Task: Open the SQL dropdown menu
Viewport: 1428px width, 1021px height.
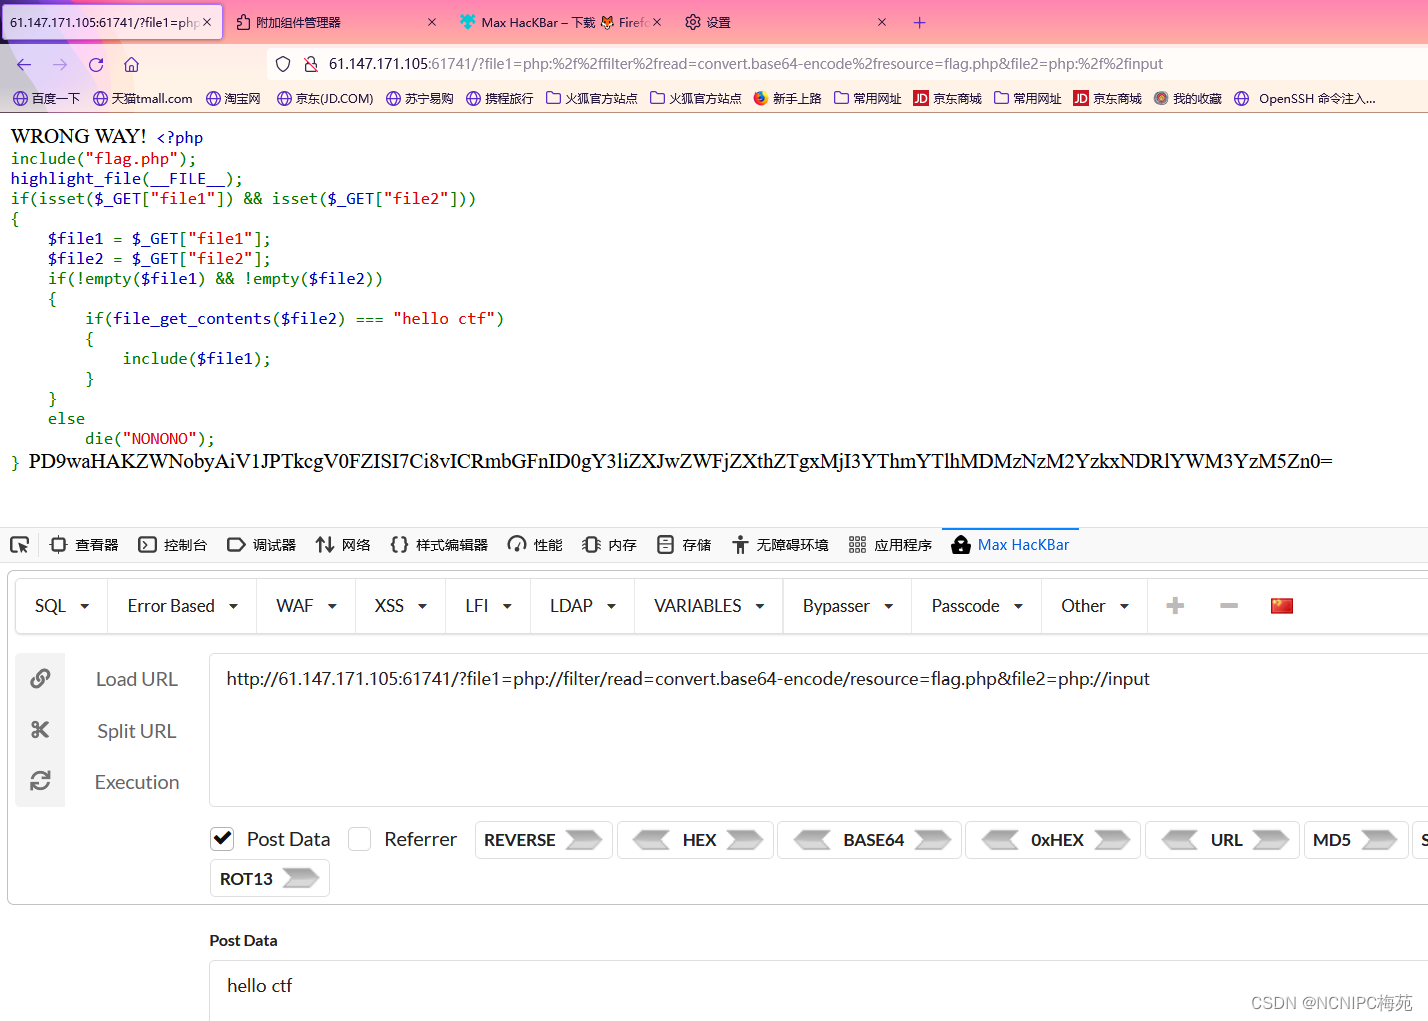Action: (x=62, y=606)
